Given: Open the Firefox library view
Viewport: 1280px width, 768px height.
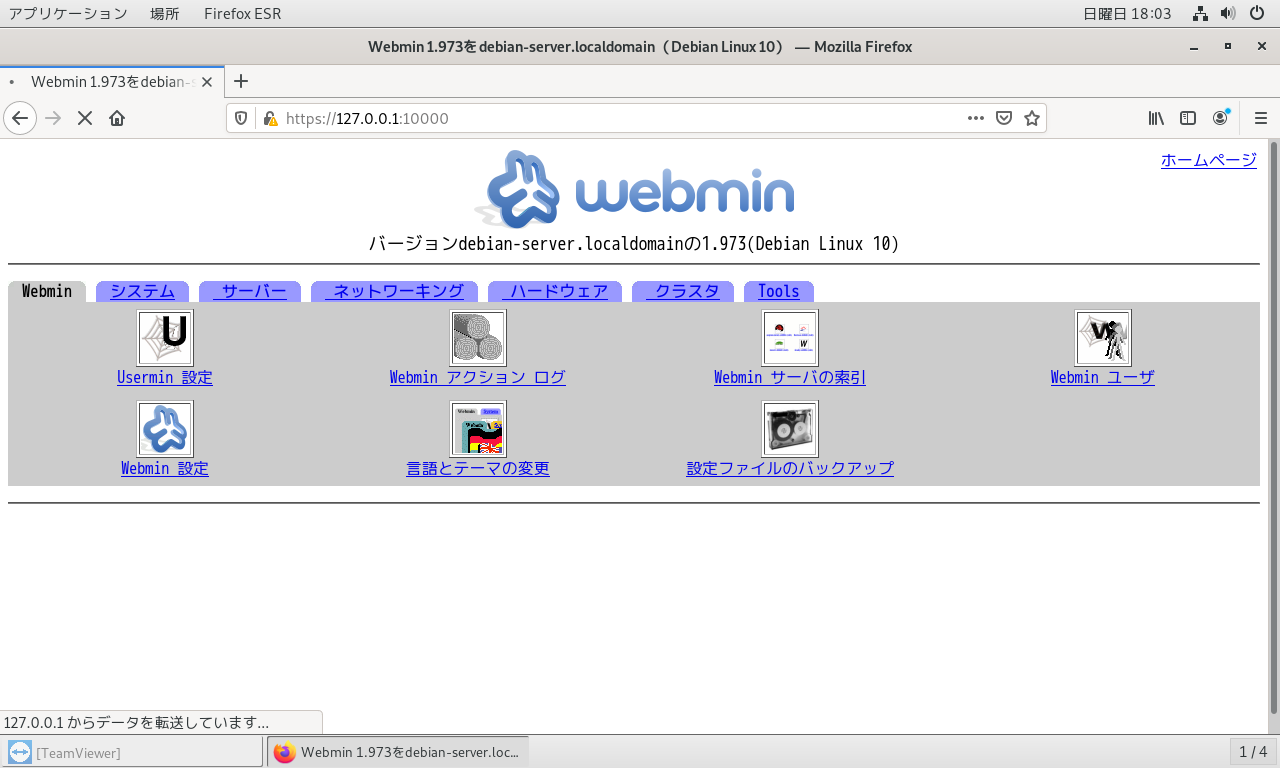Looking at the screenshot, I should point(1156,118).
